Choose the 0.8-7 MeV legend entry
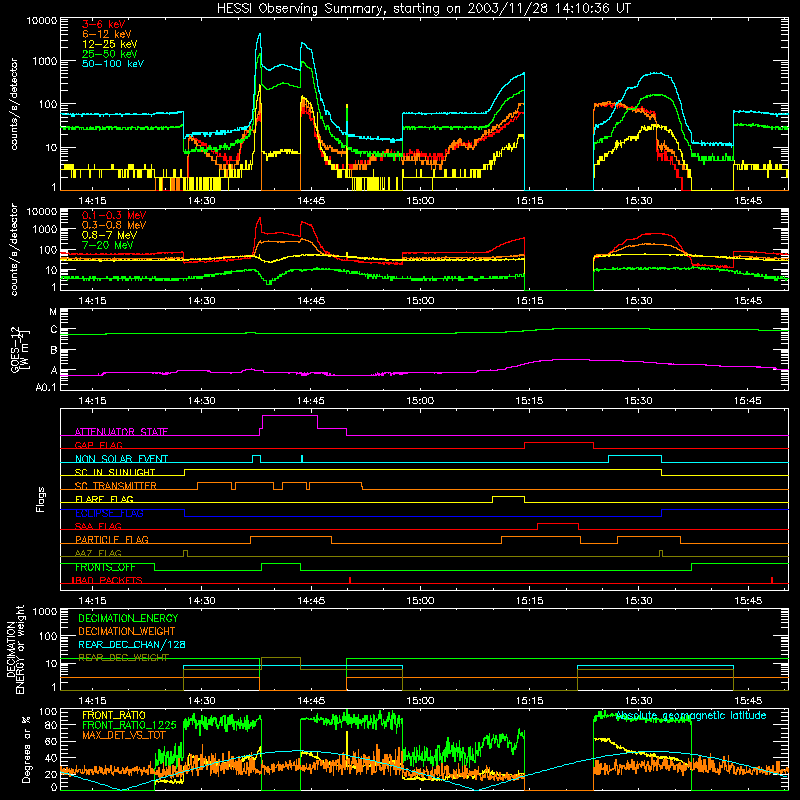Screen dimensions: 800x800 tap(109, 235)
